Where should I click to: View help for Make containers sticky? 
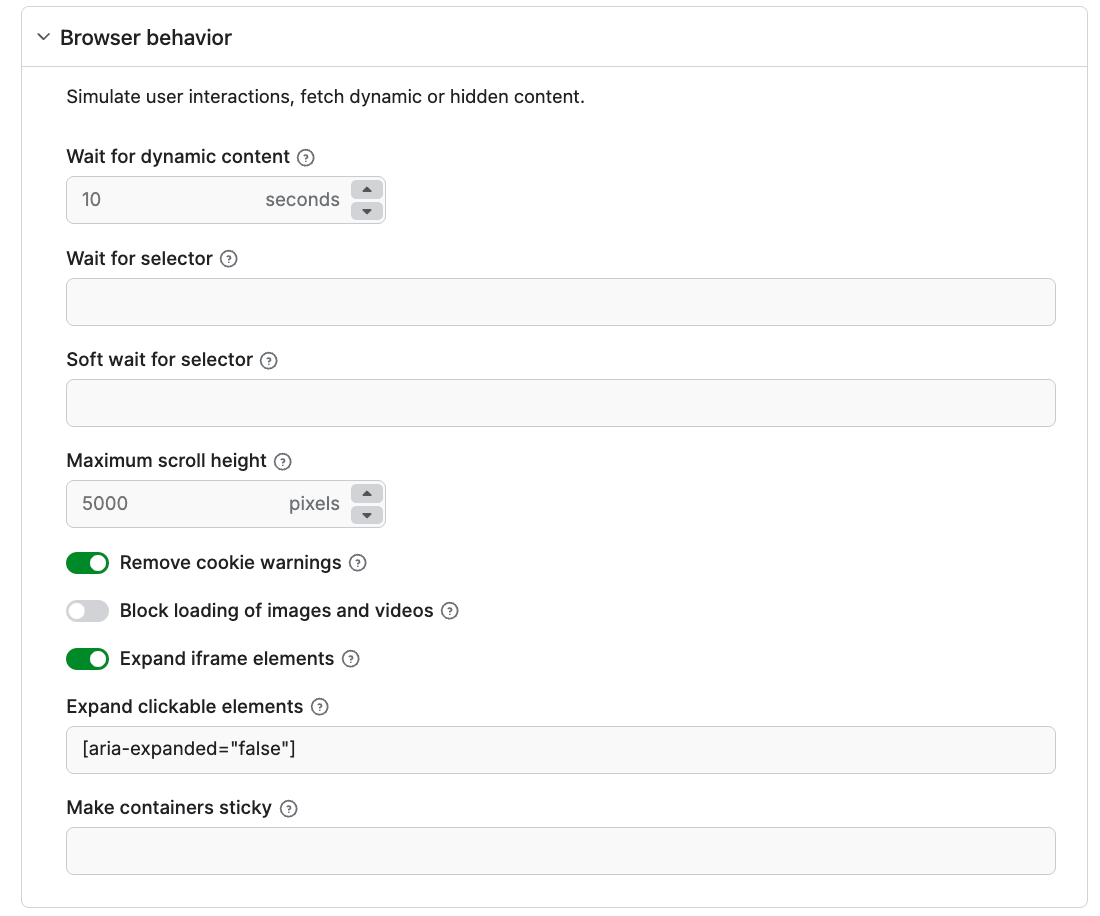[x=288, y=807]
